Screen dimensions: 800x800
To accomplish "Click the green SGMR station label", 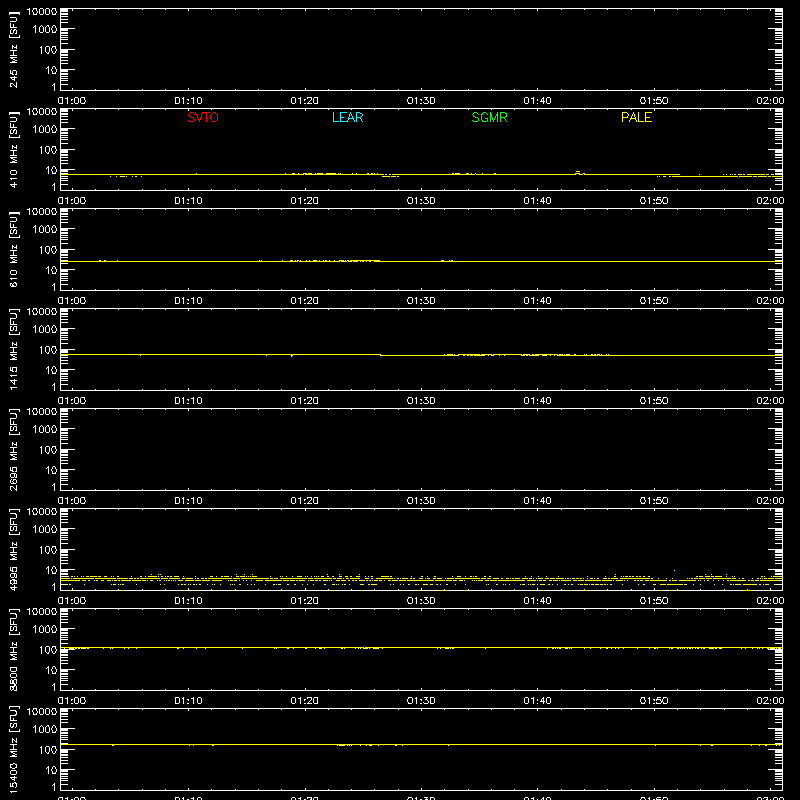I will (x=489, y=117).
